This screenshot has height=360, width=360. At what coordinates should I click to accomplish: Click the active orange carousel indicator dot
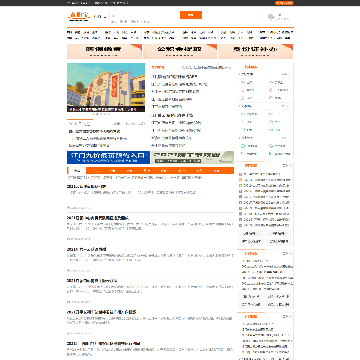pyautogui.click(x=98, y=114)
